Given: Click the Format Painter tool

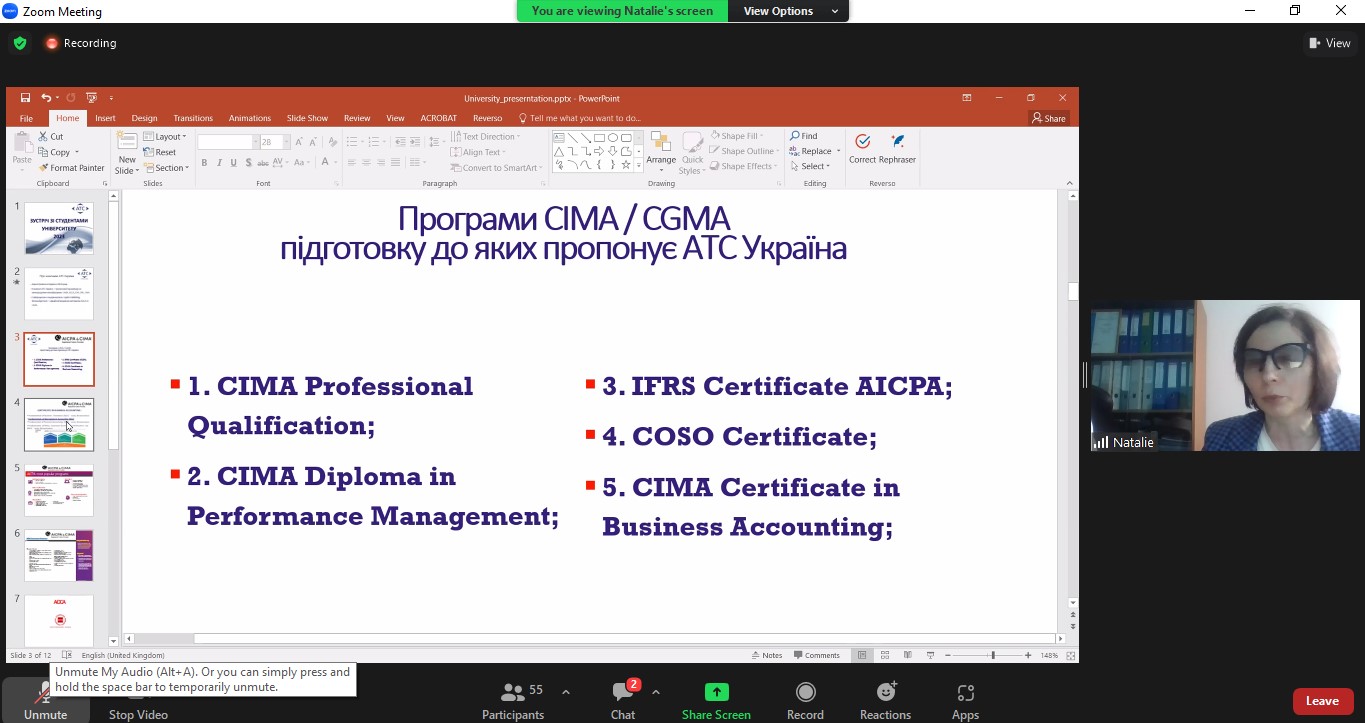Looking at the screenshot, I should tap(70, 168).
